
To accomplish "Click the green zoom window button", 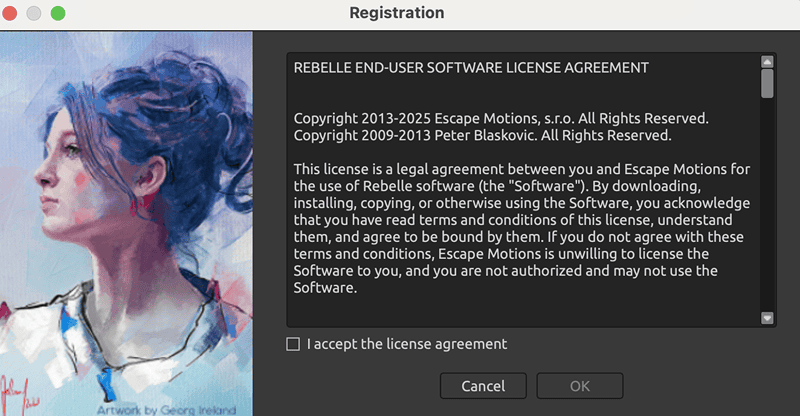I will [58, 13].
